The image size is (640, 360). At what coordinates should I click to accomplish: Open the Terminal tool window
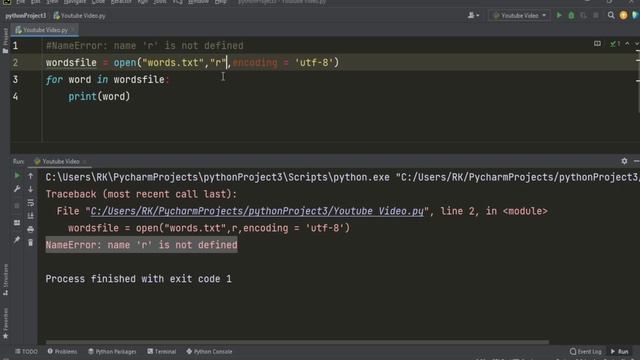point(162,351)
